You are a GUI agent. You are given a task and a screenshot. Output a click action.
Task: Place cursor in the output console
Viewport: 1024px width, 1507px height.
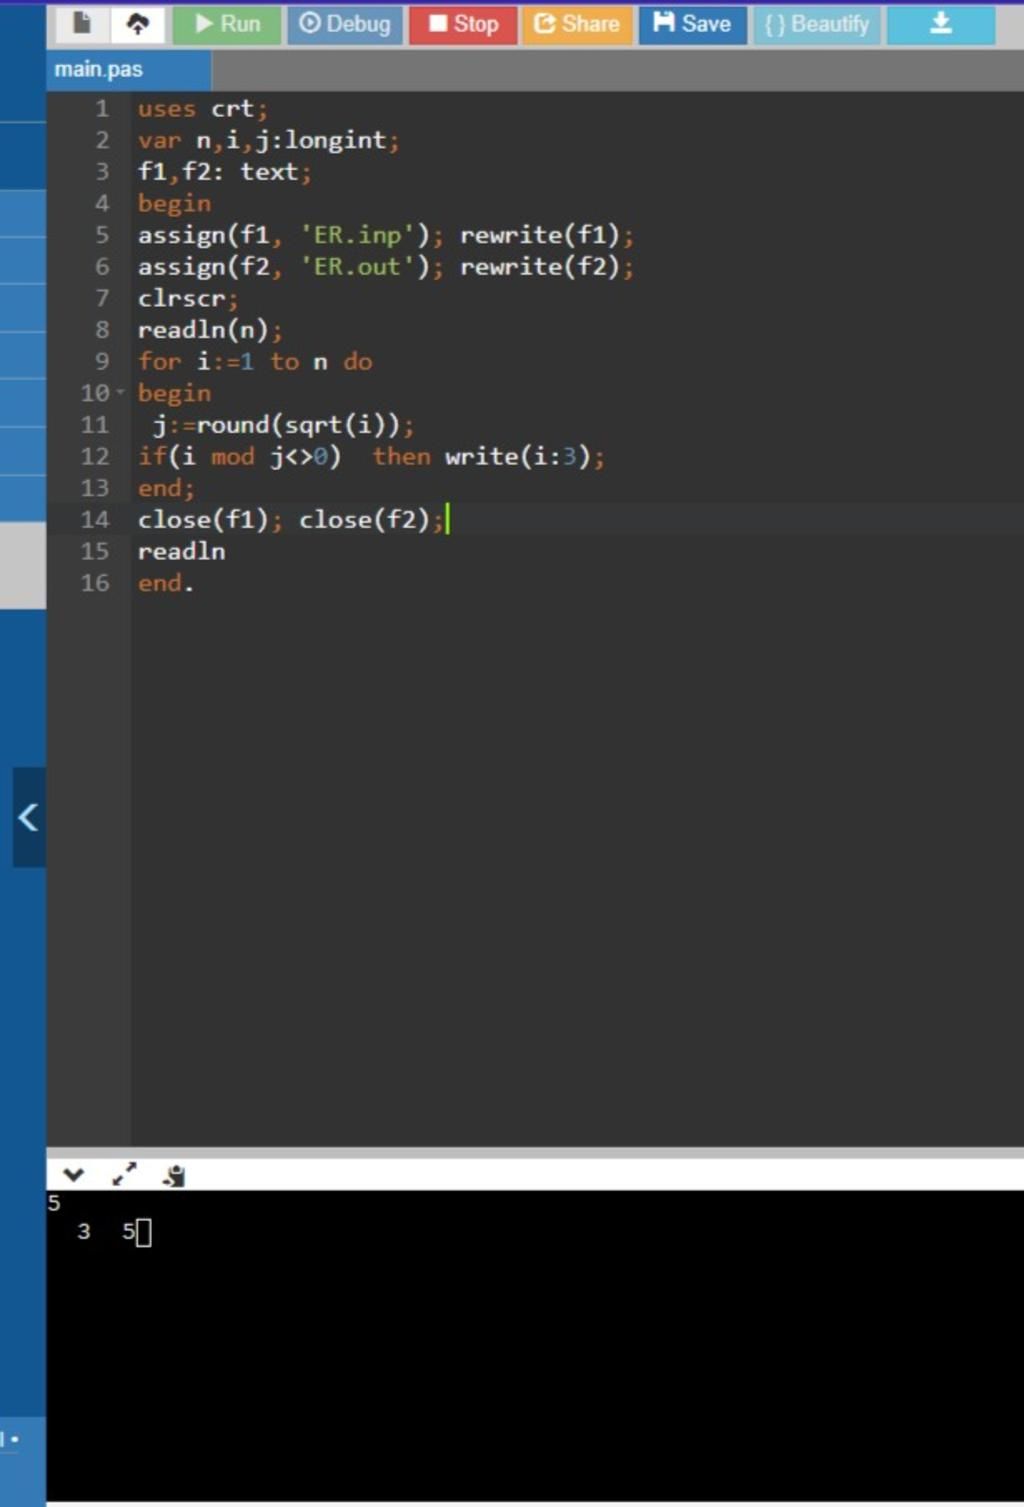coord(535,1345)
